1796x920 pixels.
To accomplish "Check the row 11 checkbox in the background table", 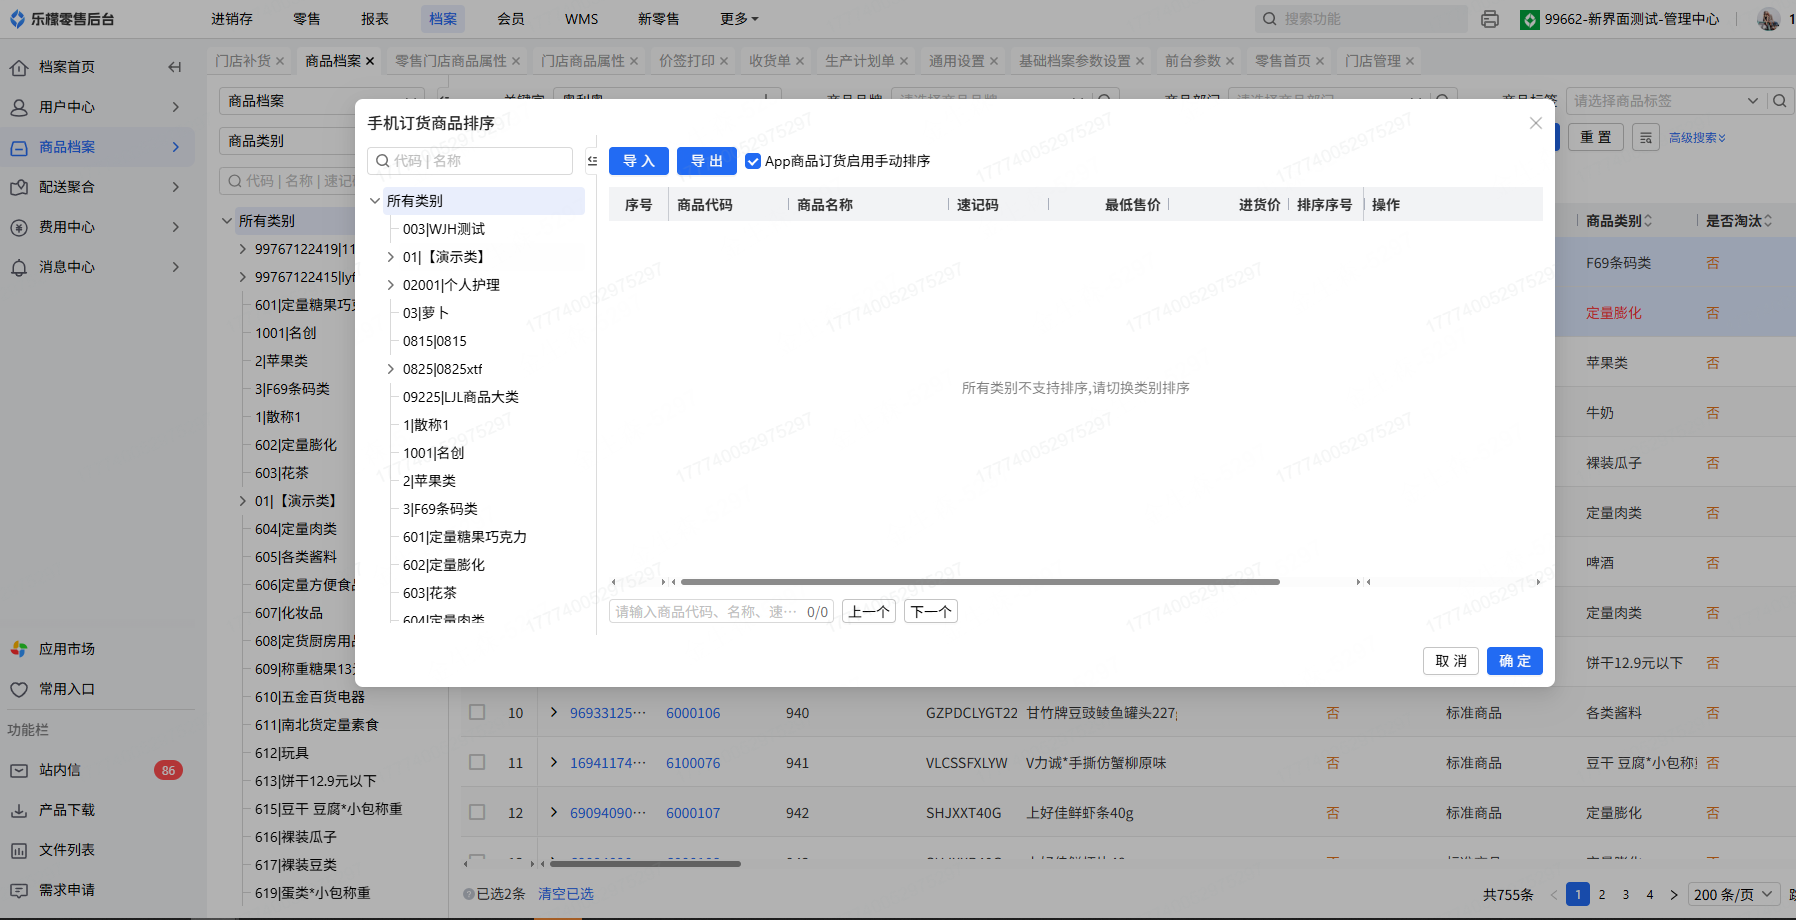I will [x=477, y=762].
